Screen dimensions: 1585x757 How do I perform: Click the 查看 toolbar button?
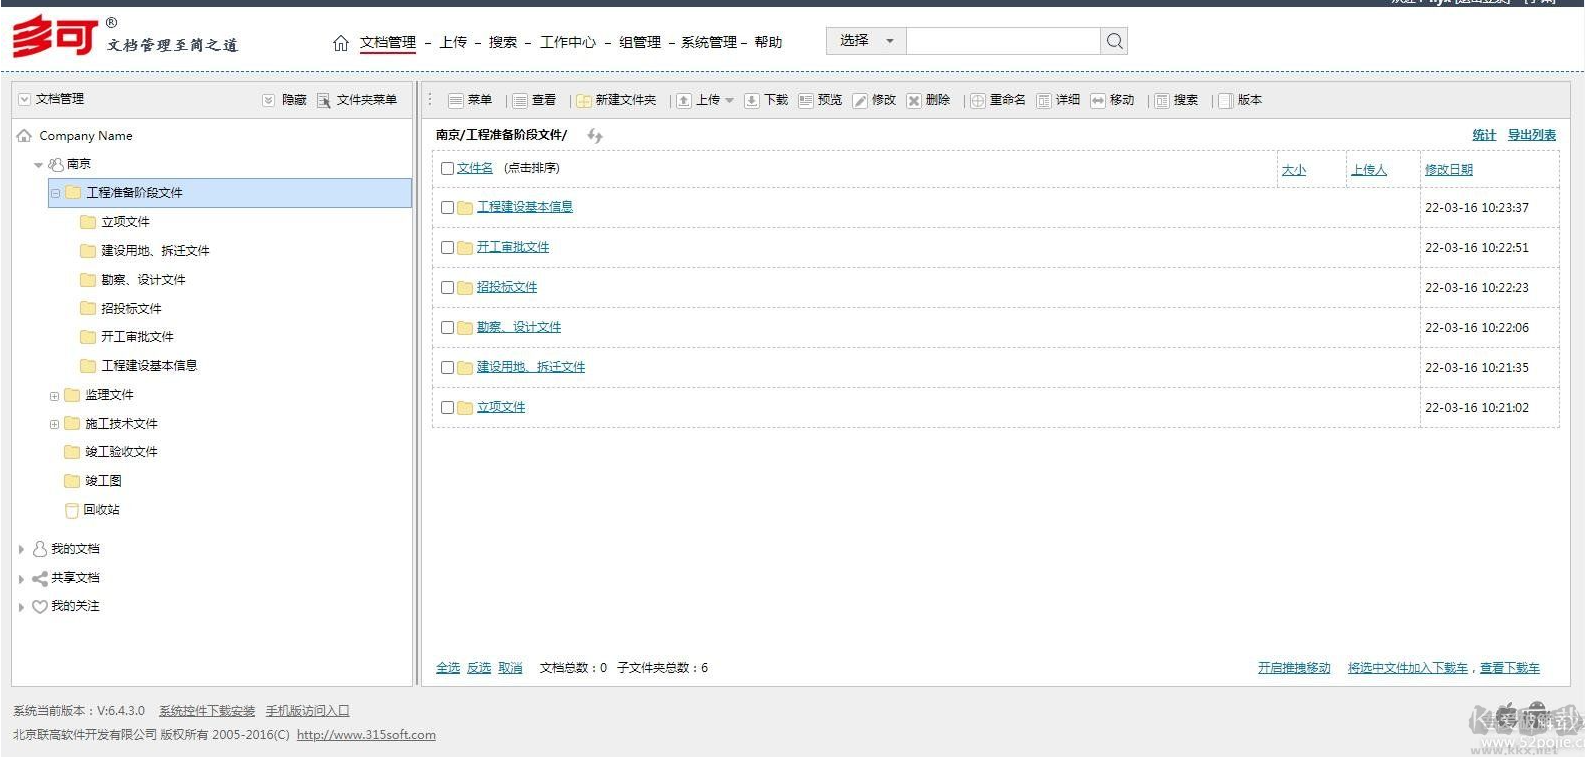[x=534, y=100]
